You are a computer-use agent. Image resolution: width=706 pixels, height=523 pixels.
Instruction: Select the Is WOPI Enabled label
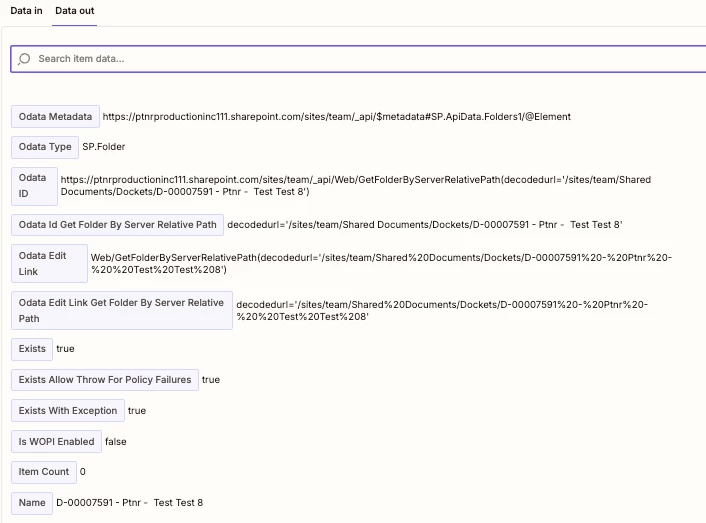point(56,442)
